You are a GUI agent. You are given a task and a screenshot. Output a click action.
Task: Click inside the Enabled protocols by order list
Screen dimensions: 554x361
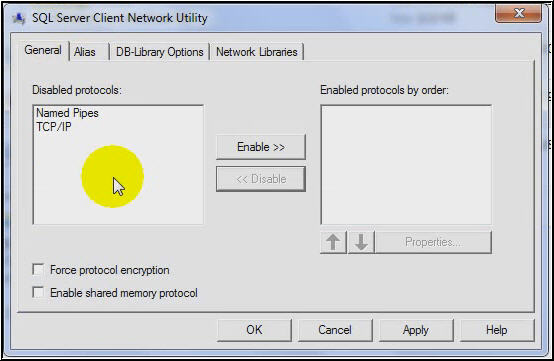tap(406, 165)
